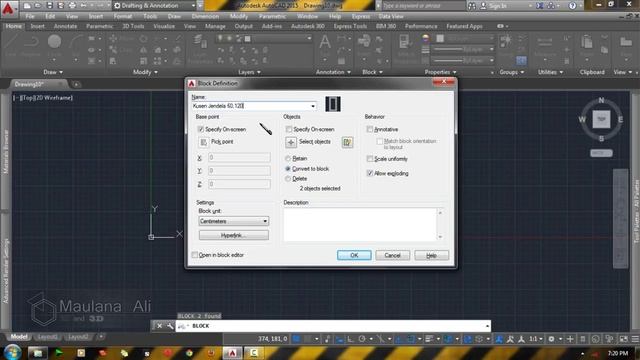
Task: Enable the Annotative checkbox
Action: coord(370,129)
